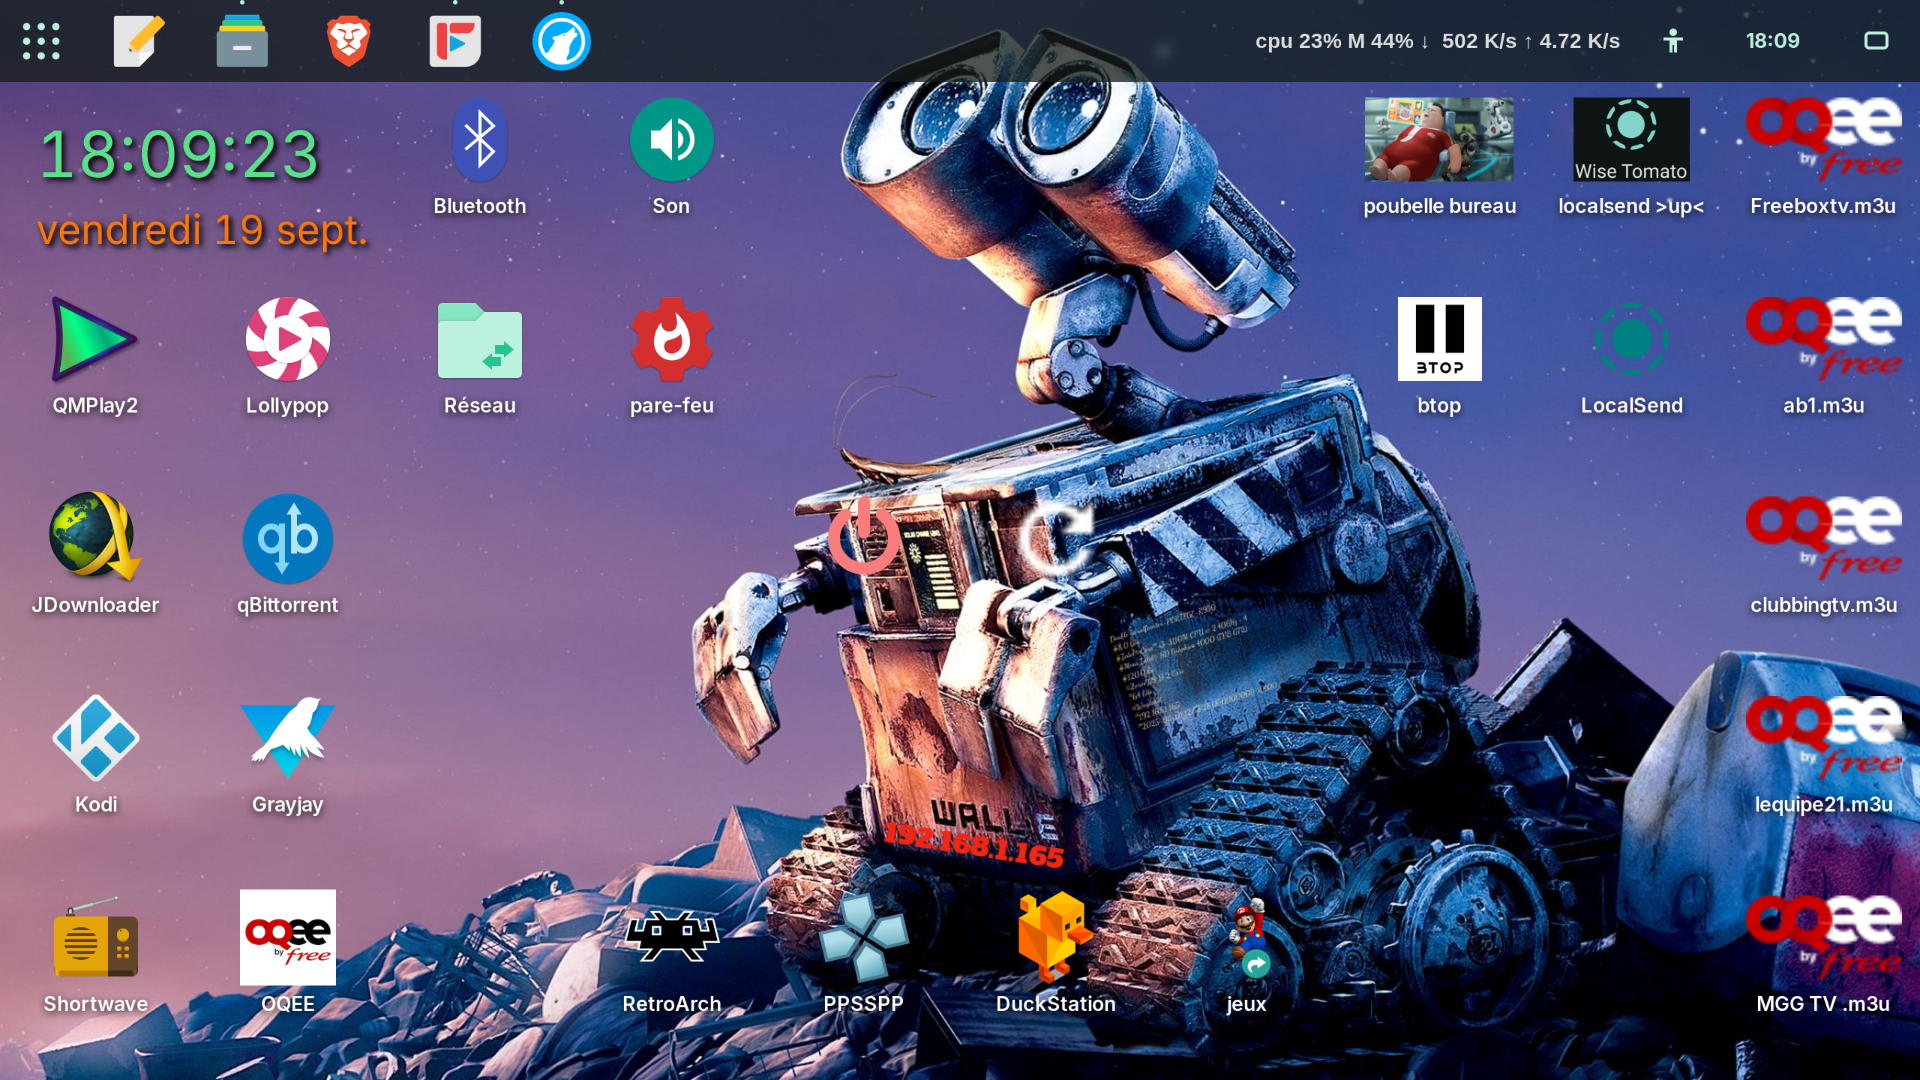Open the Bluetooth settings shortcut
1920x1080 pixels.
point(479,141)
